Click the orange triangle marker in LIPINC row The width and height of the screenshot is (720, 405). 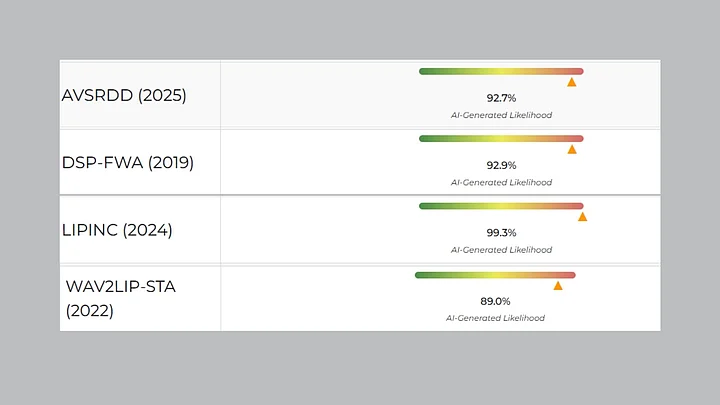pos(582,216)
